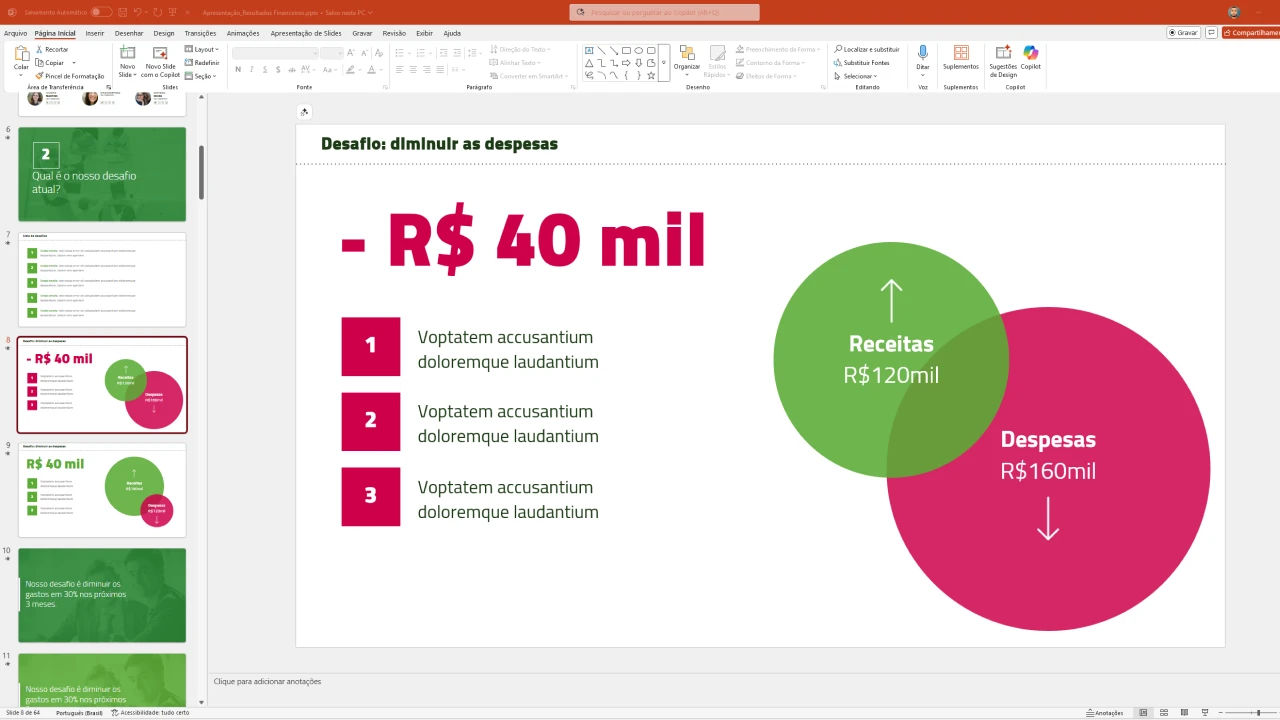Click the Localizar e substituir button
Viewport: 1280px width, 720px height.
point(866,49)
